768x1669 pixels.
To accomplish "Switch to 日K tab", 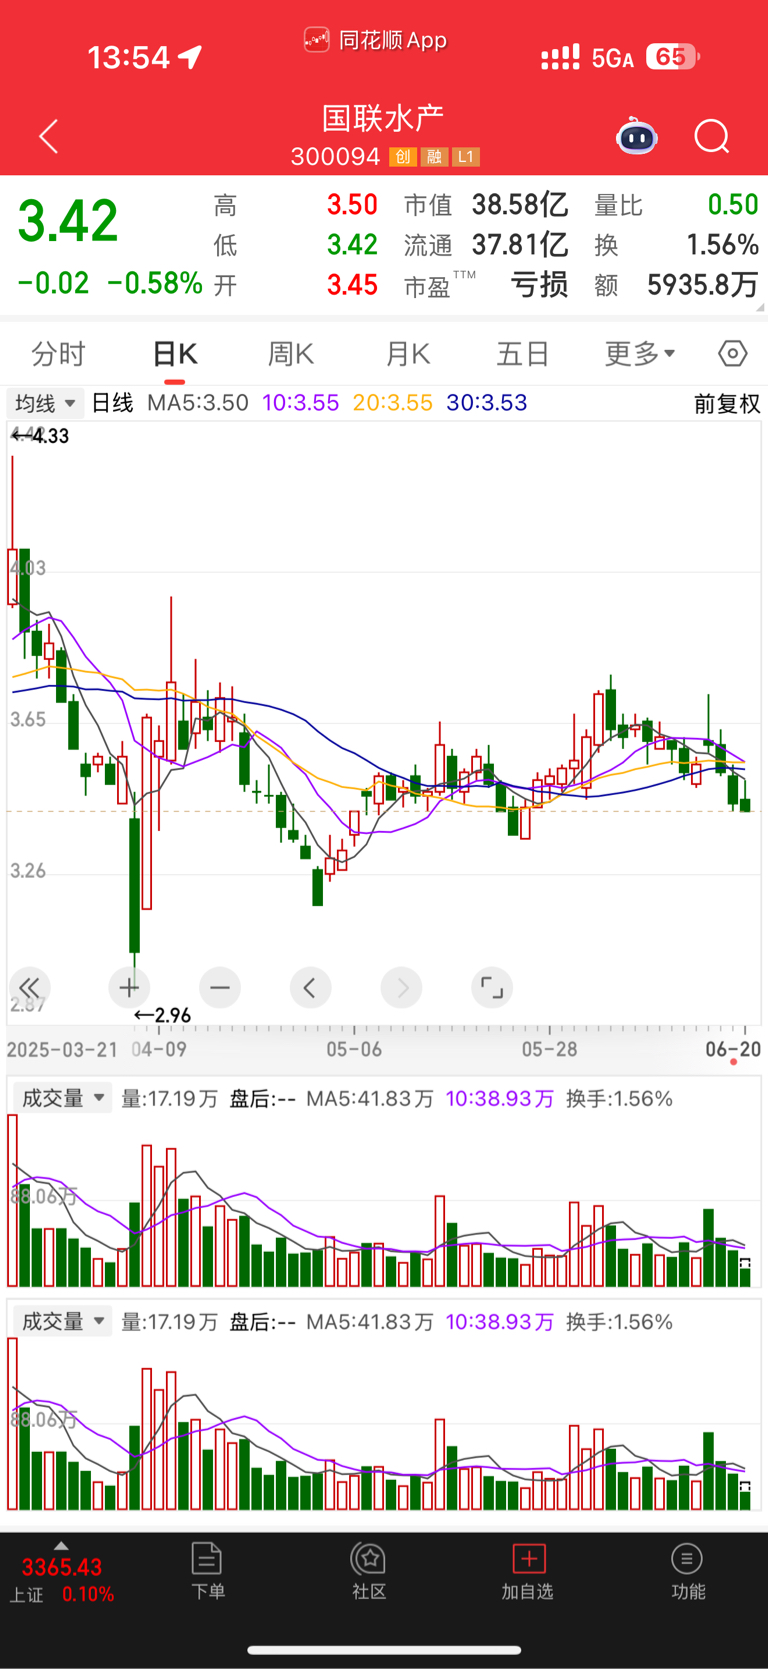I will click(x=175, y=353).
